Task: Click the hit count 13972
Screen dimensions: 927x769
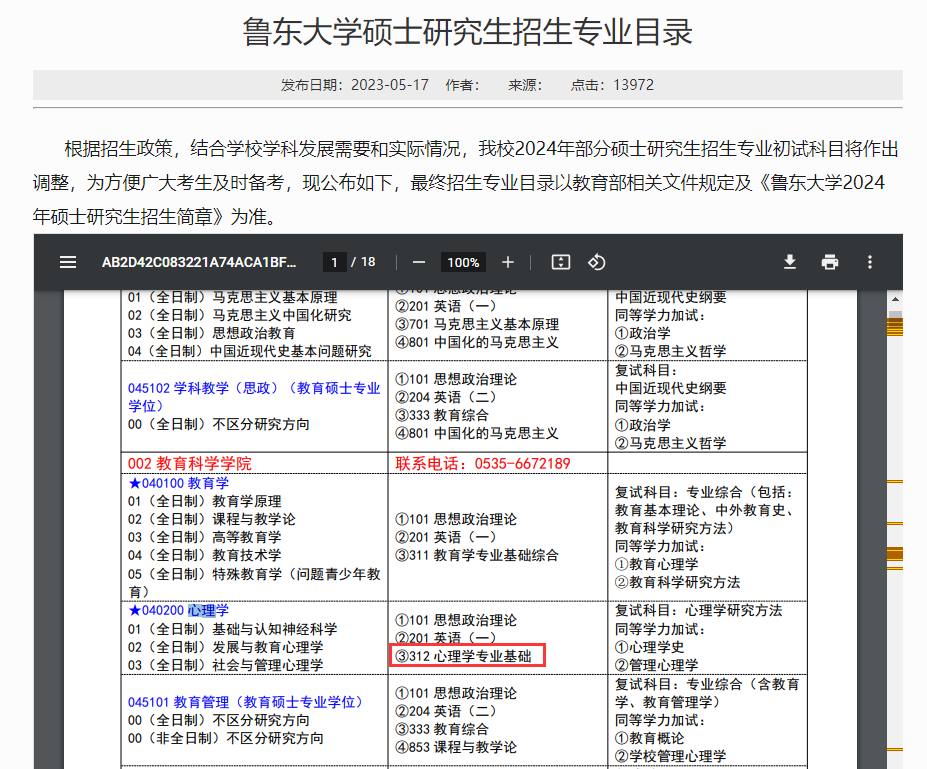Action: (633, 85)
